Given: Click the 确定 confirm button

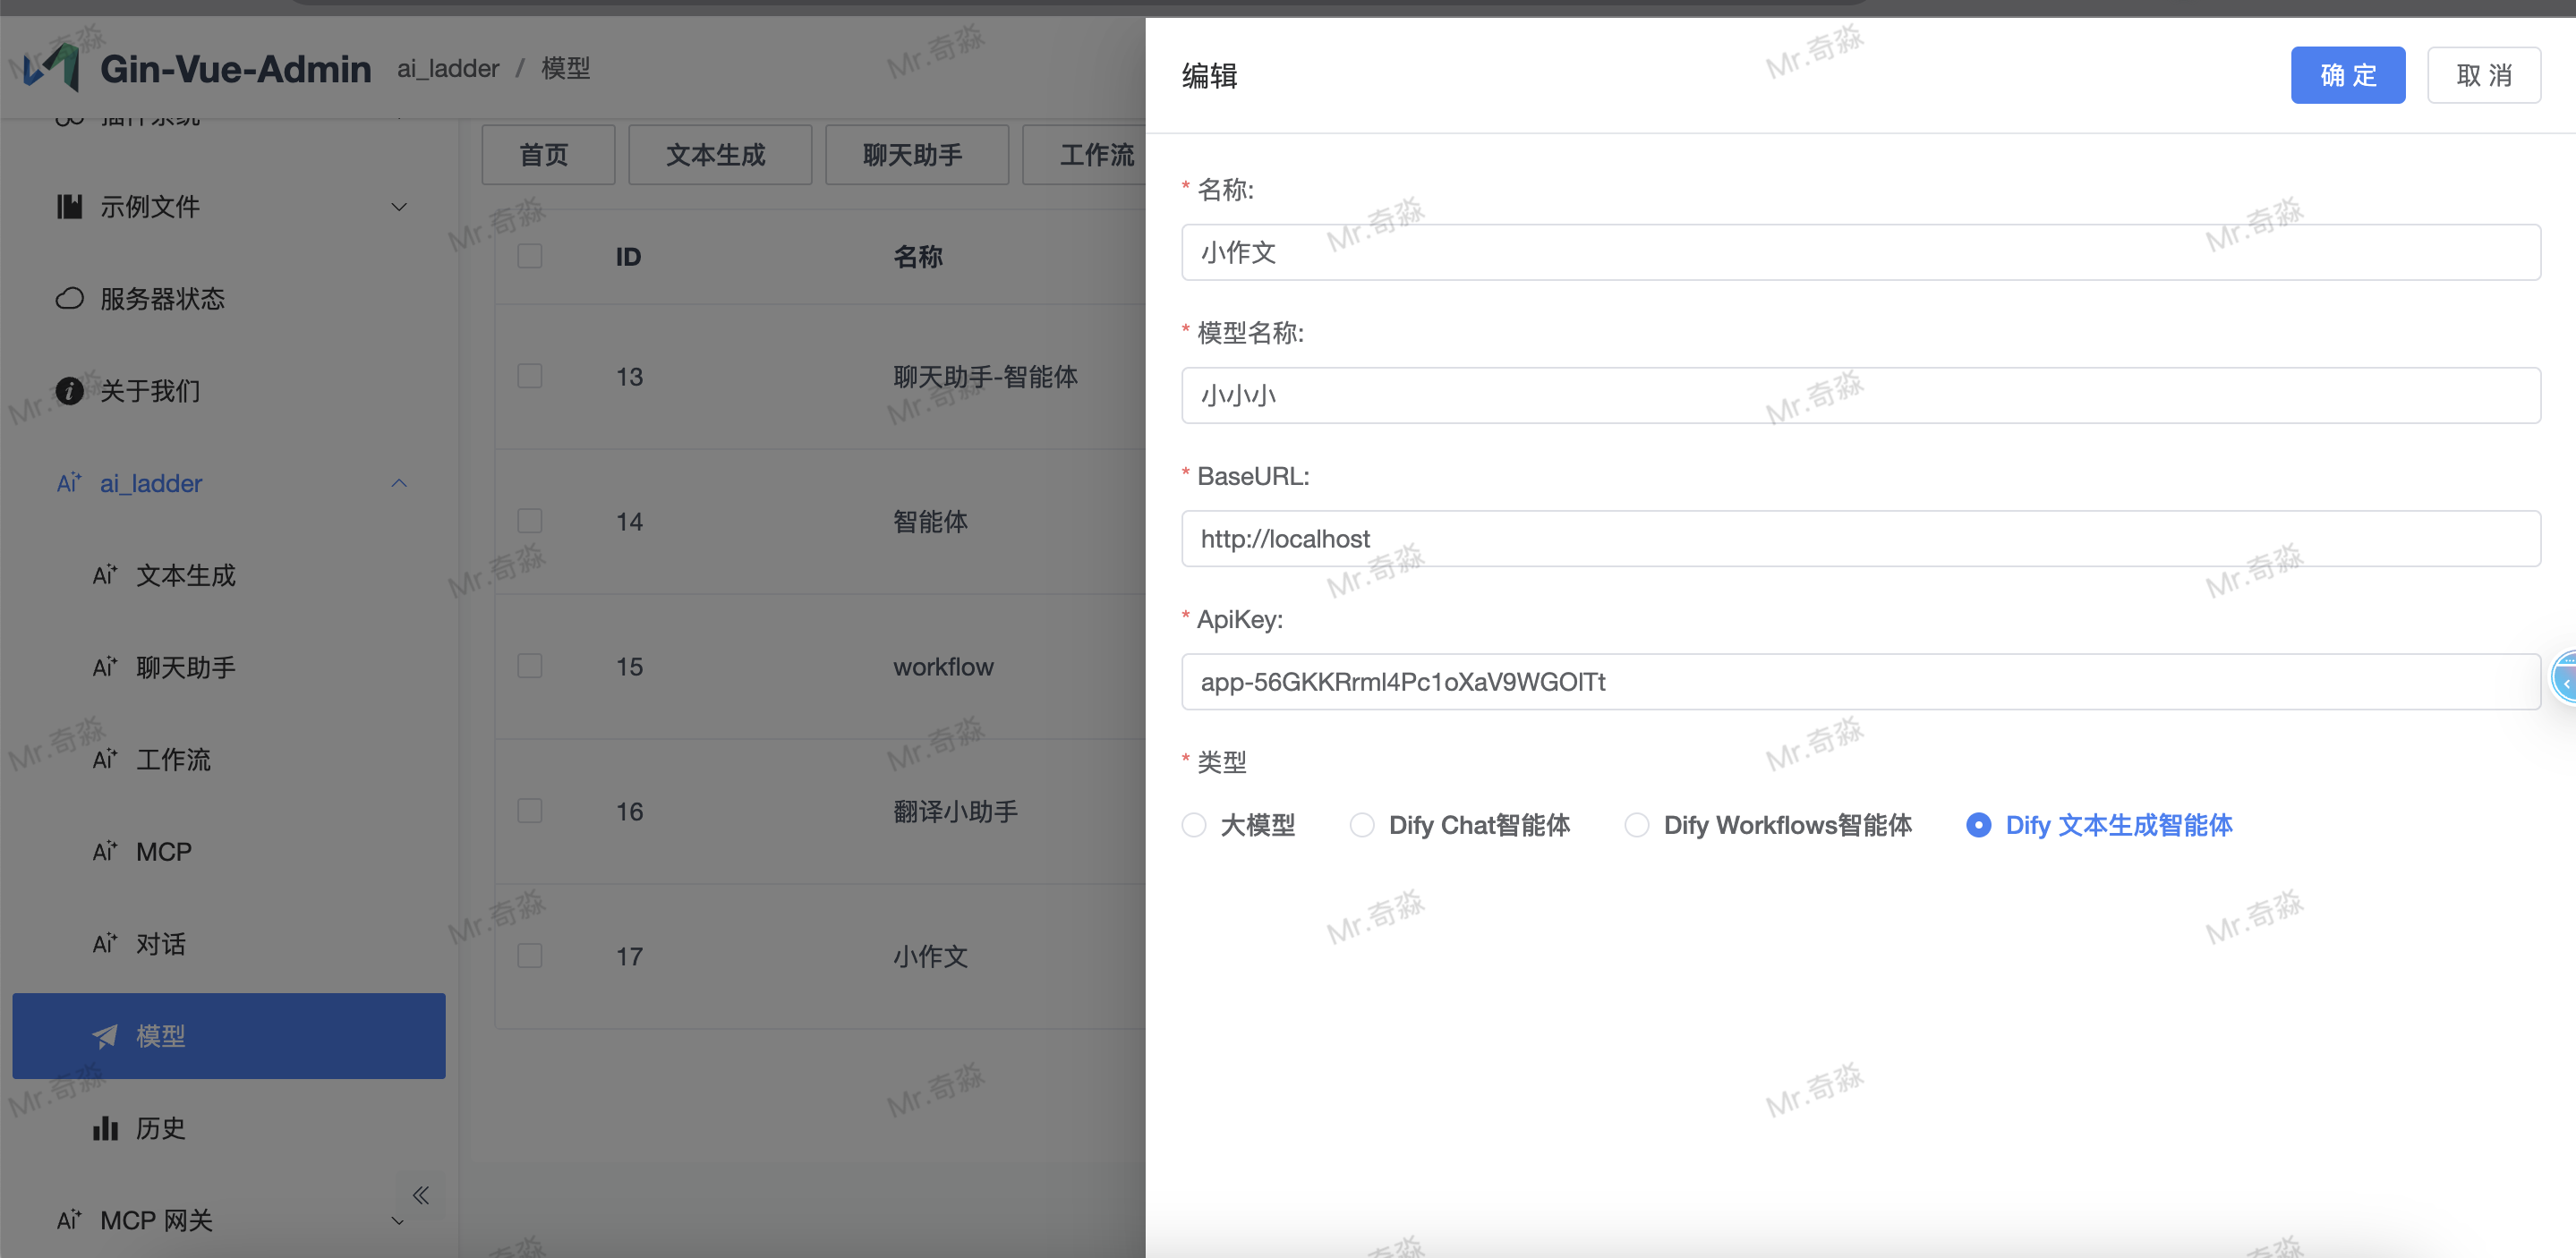Looking at the screenshot, I should (x=2348, y=74).
